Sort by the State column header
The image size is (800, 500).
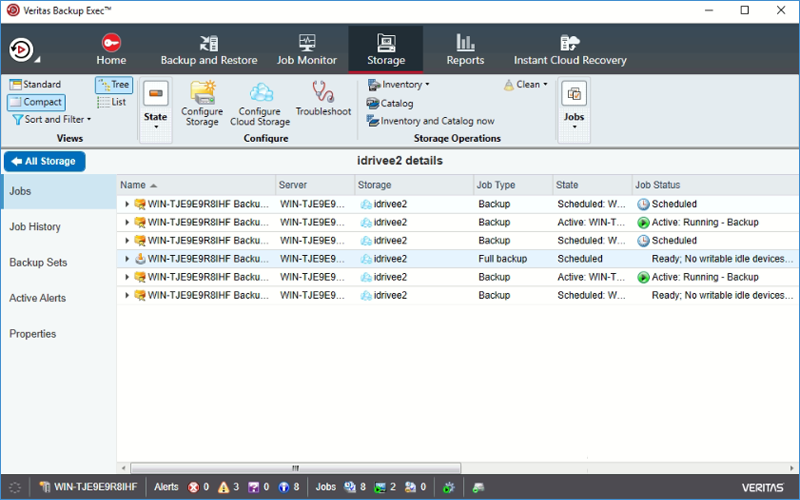[x=592, y=185]
